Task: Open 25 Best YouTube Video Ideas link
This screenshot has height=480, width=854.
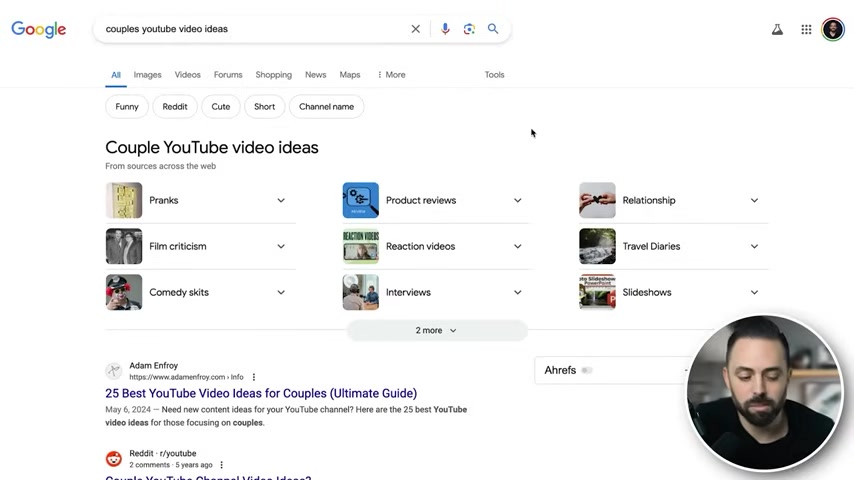Action: coord(261,393)
